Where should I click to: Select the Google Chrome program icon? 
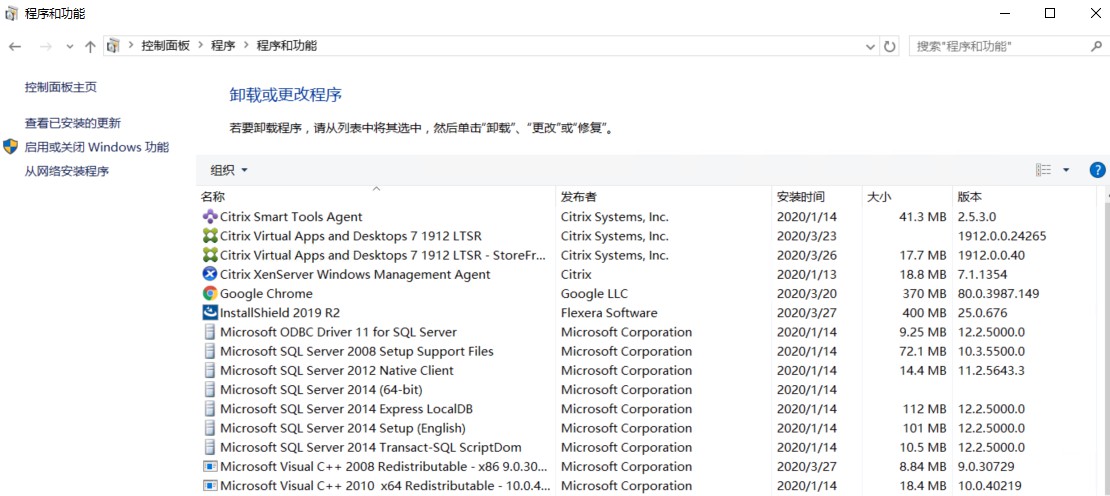pos(210,294)
